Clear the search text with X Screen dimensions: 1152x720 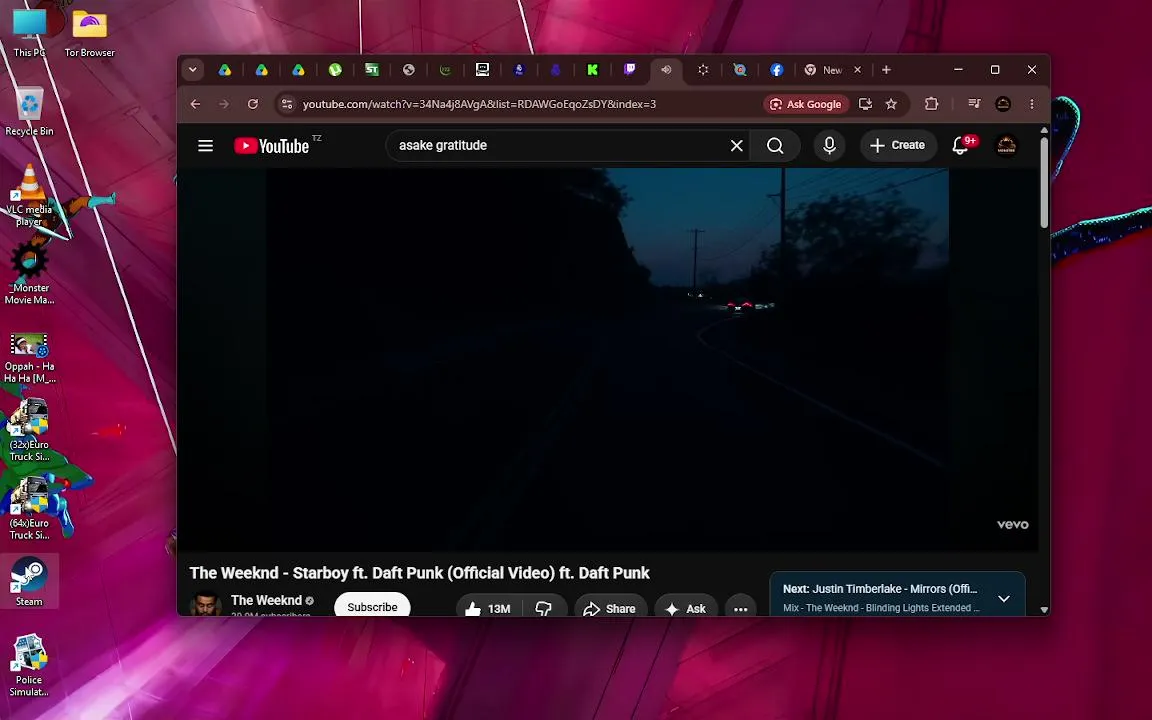click(737, 145)
